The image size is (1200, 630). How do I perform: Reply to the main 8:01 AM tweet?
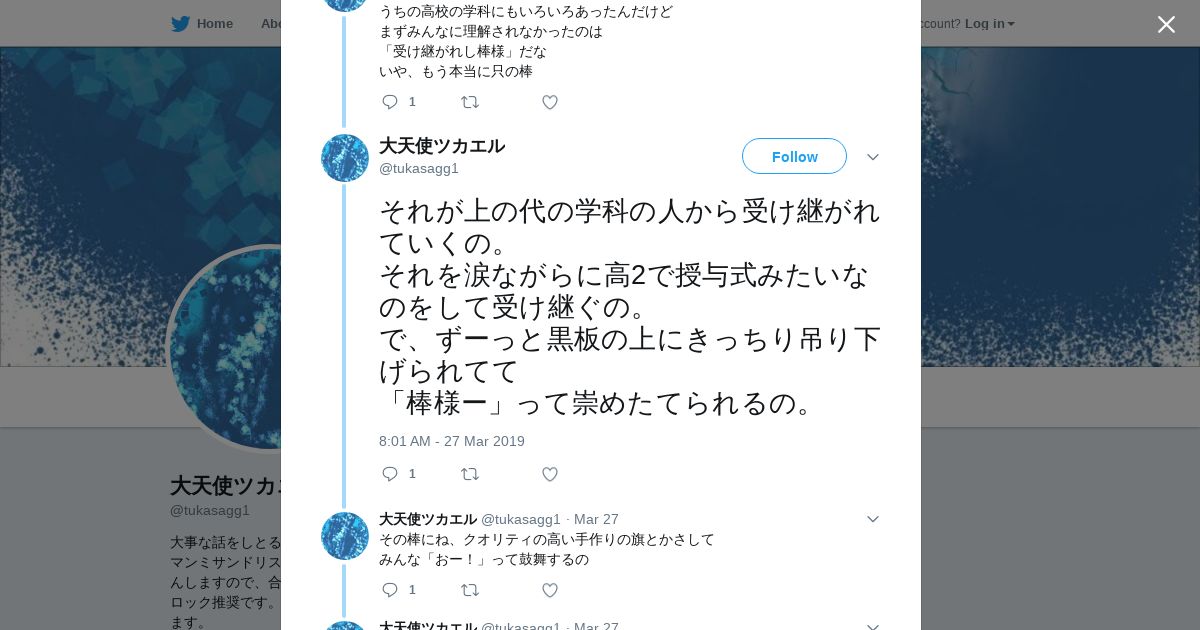click(390, 474)
